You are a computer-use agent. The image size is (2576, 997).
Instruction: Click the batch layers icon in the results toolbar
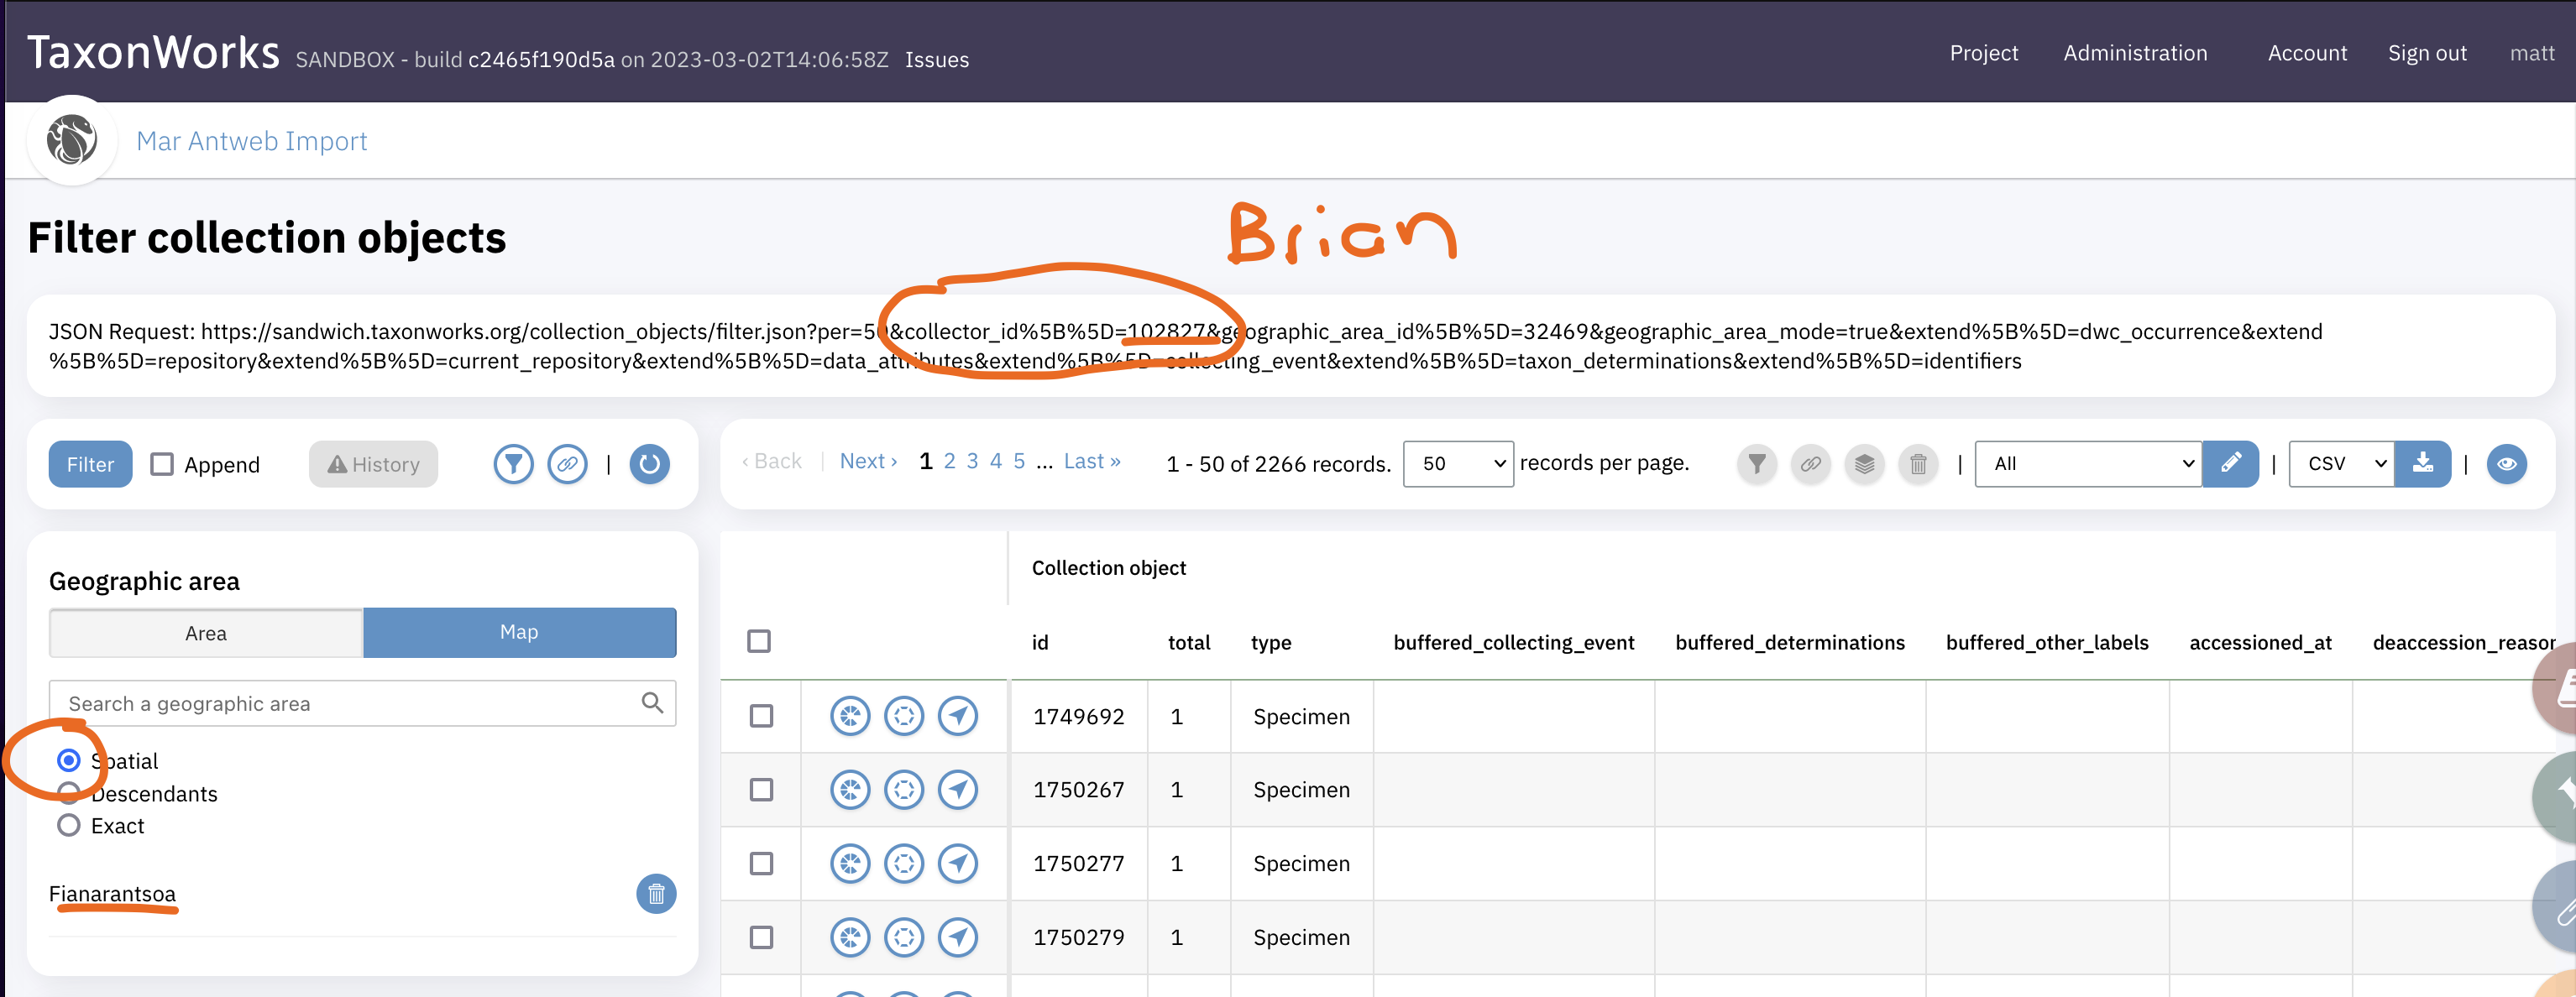click(x=1864, y=463)
